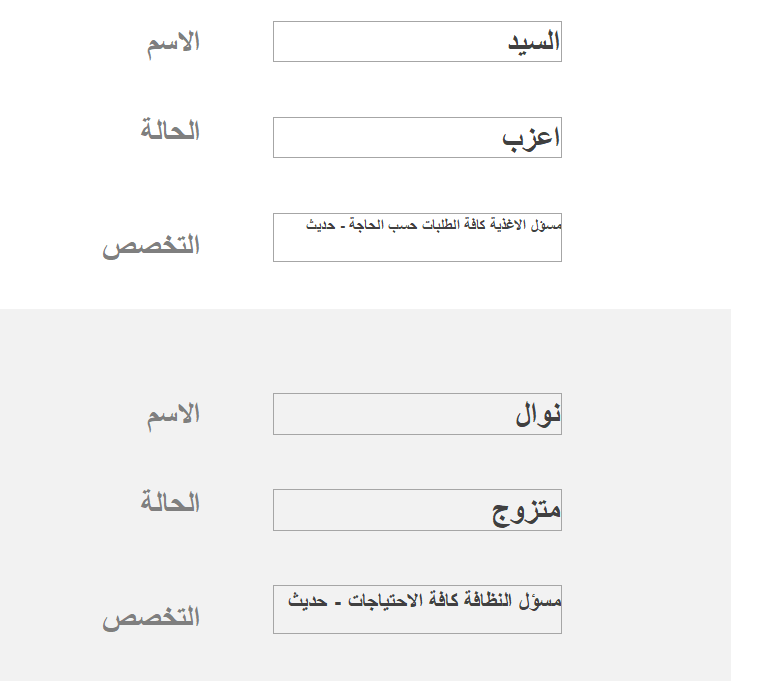The height and width of the screenshot is (691, 766).
Task: Click the الحالة label beside متزوج field
Action: [x=170, y=502]
